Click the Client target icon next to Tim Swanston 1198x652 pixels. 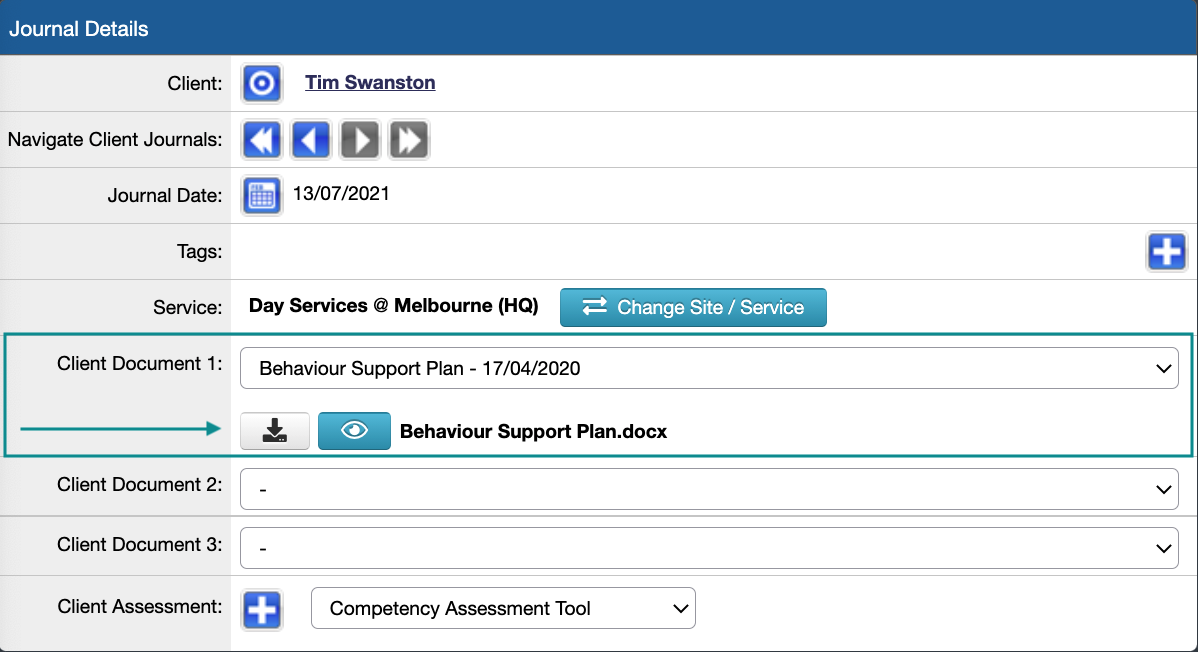(261, 83)
